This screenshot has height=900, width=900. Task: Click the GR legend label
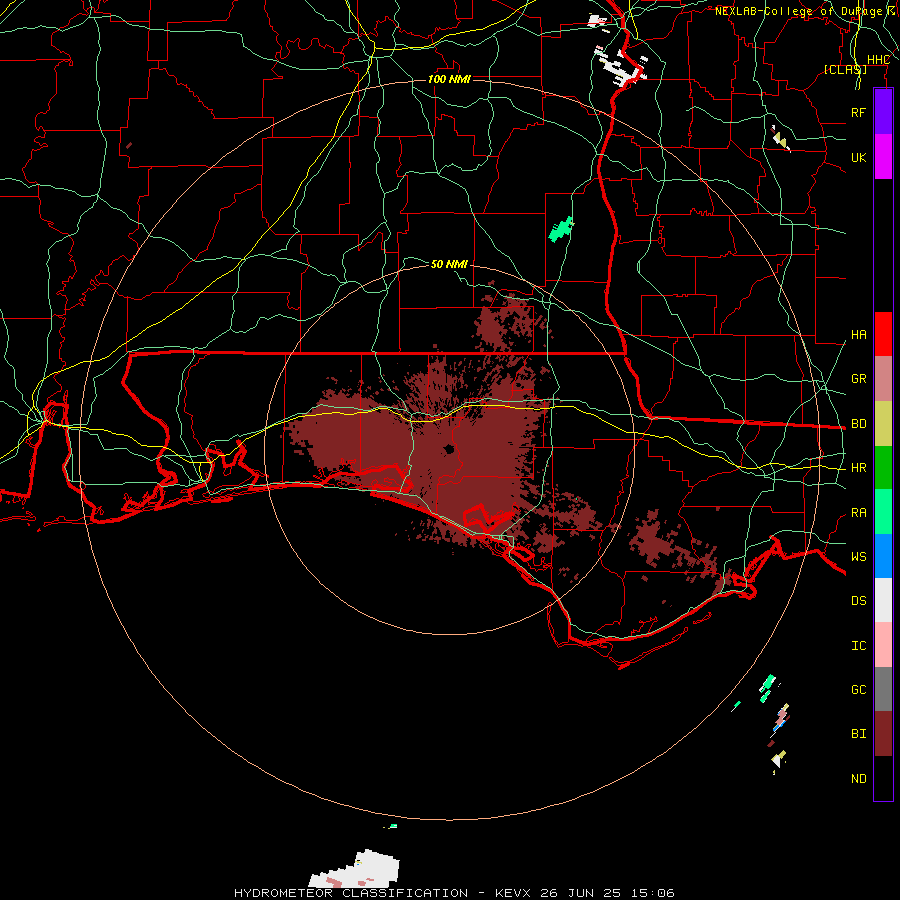click(x=858, y=379)
